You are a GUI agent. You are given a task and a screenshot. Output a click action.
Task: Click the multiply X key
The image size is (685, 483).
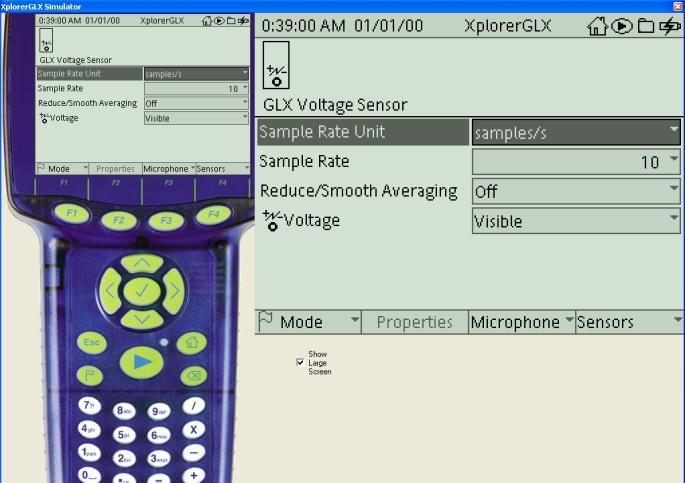(x=194, y=429)
